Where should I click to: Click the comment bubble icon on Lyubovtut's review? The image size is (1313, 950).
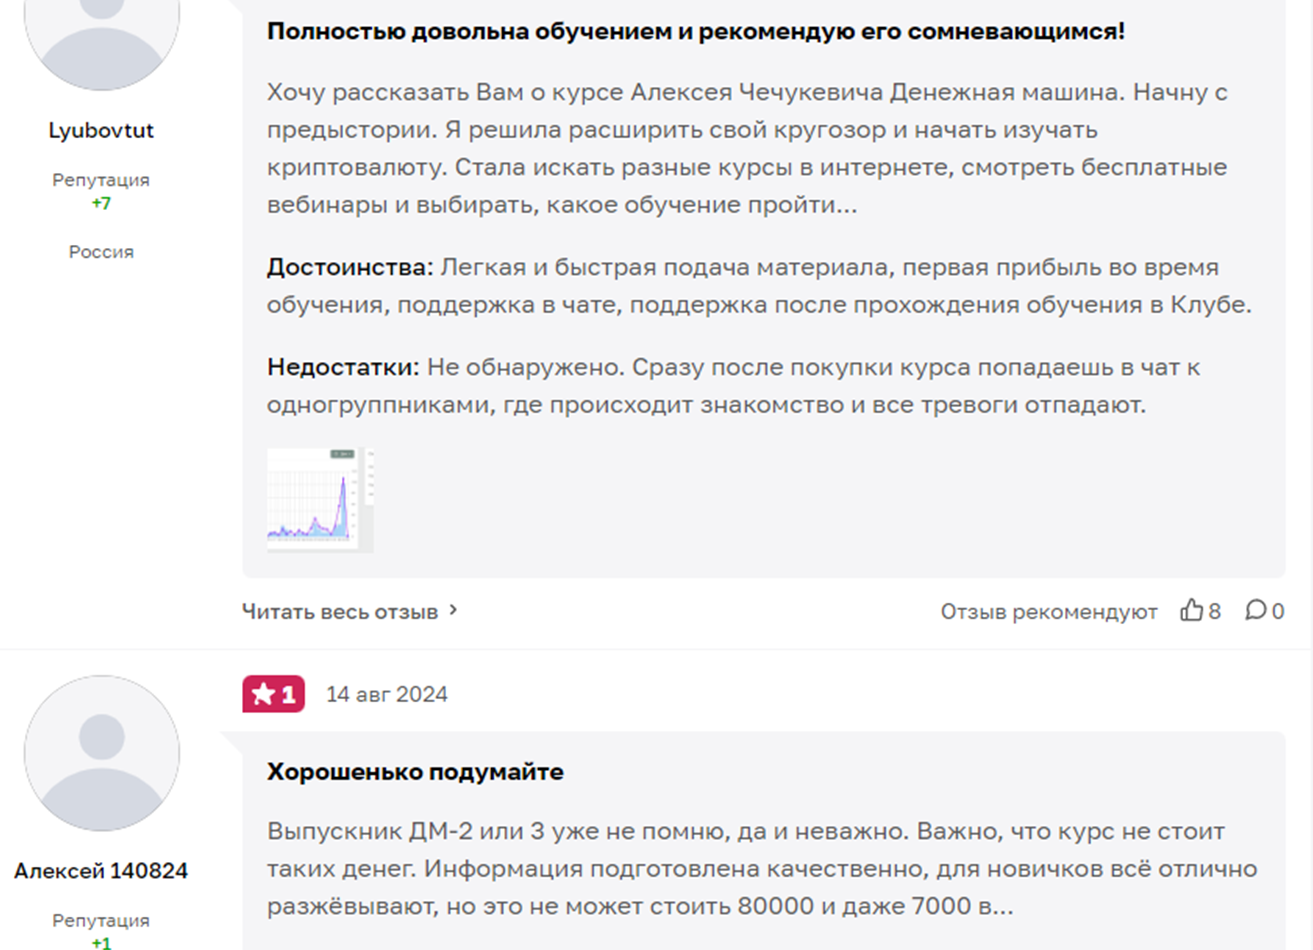point(1256,610)
